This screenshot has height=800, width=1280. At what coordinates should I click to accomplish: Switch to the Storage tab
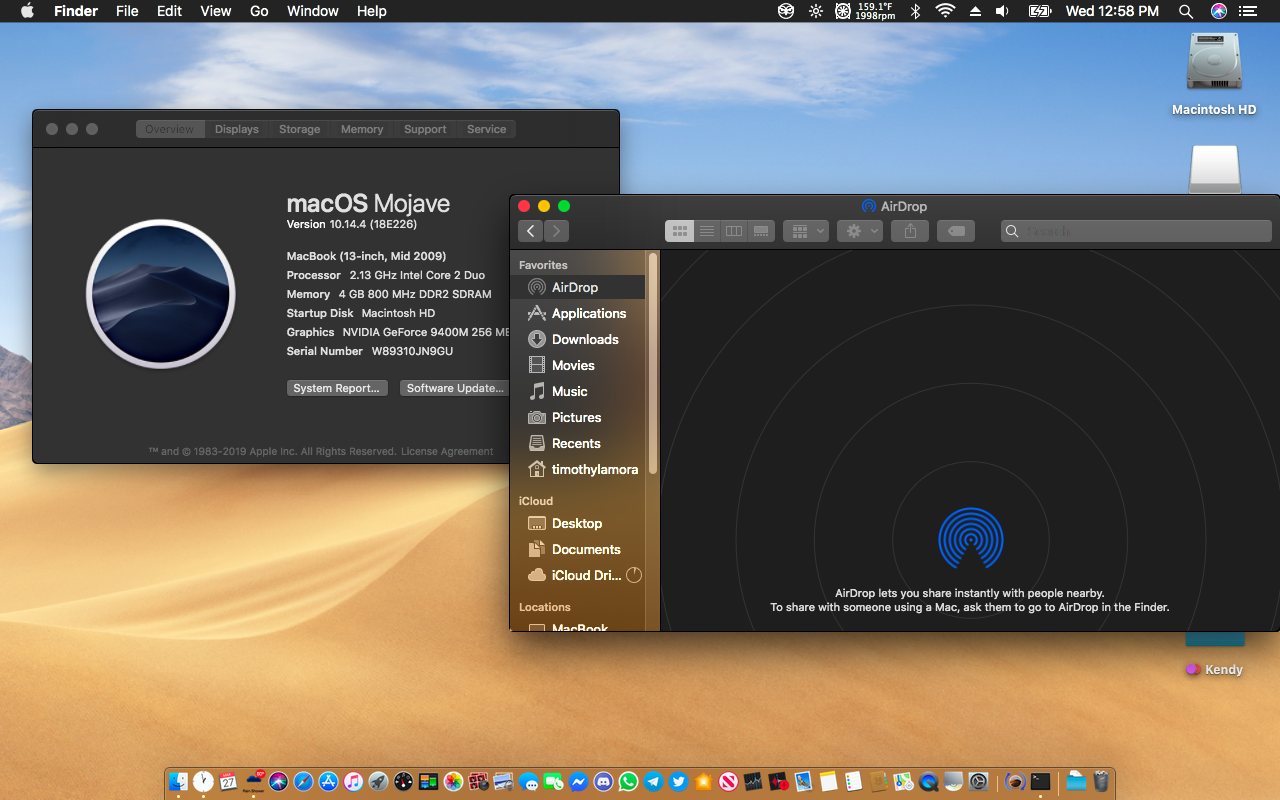300,129
